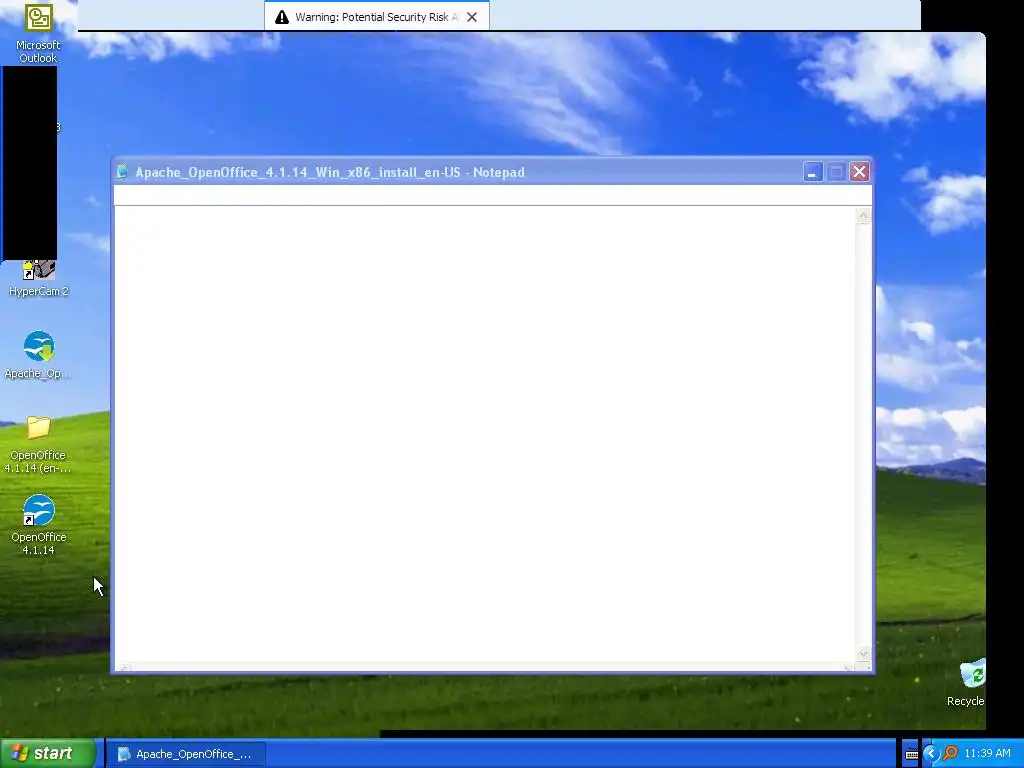Image resolution: width=1024 pixels, height=768 pixels.
Task: Click the magnifier search tray icon
Action: [x=950, y=754]
